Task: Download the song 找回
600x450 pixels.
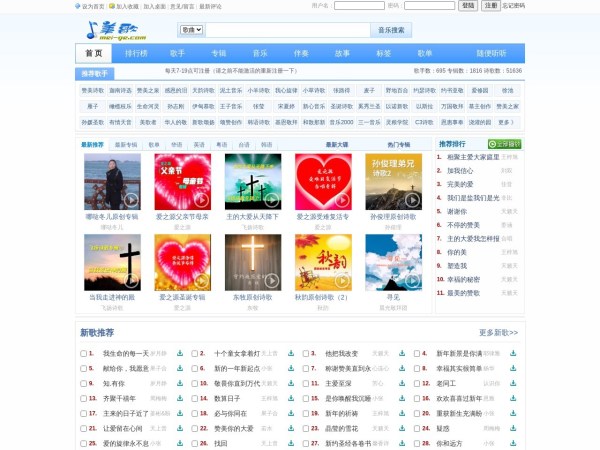Action: coord(290,443)
